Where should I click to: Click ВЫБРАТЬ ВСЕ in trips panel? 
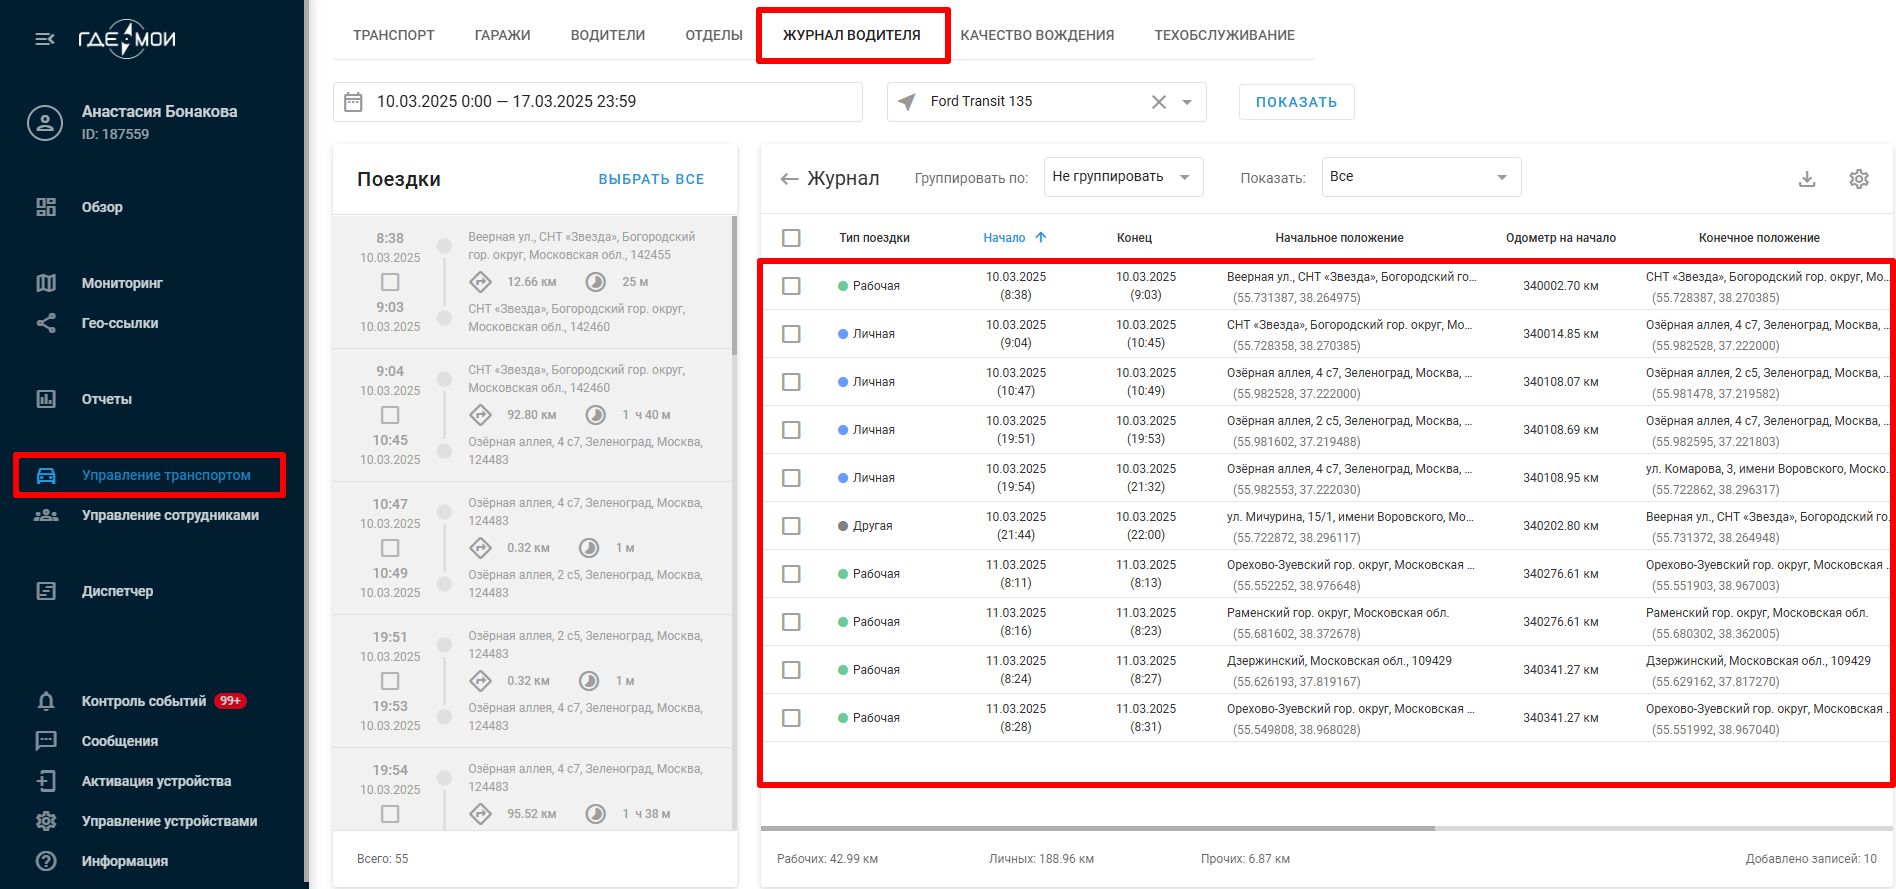651,179
